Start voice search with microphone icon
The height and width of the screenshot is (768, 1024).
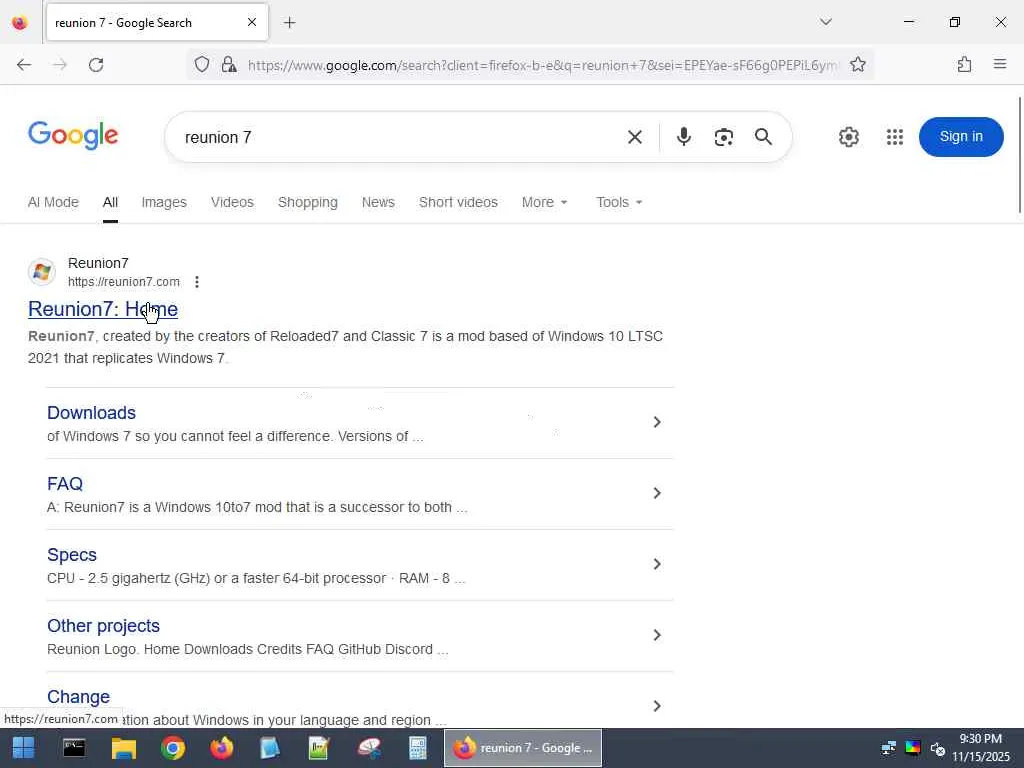click(684, 137)
